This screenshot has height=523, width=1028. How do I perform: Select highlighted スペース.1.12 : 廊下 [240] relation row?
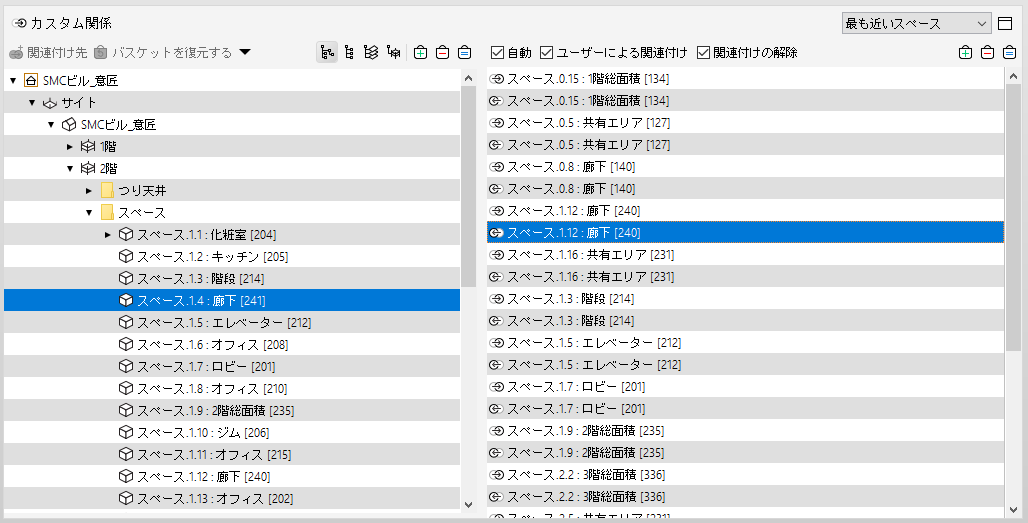pyautogui.click(x=745, y=232)
